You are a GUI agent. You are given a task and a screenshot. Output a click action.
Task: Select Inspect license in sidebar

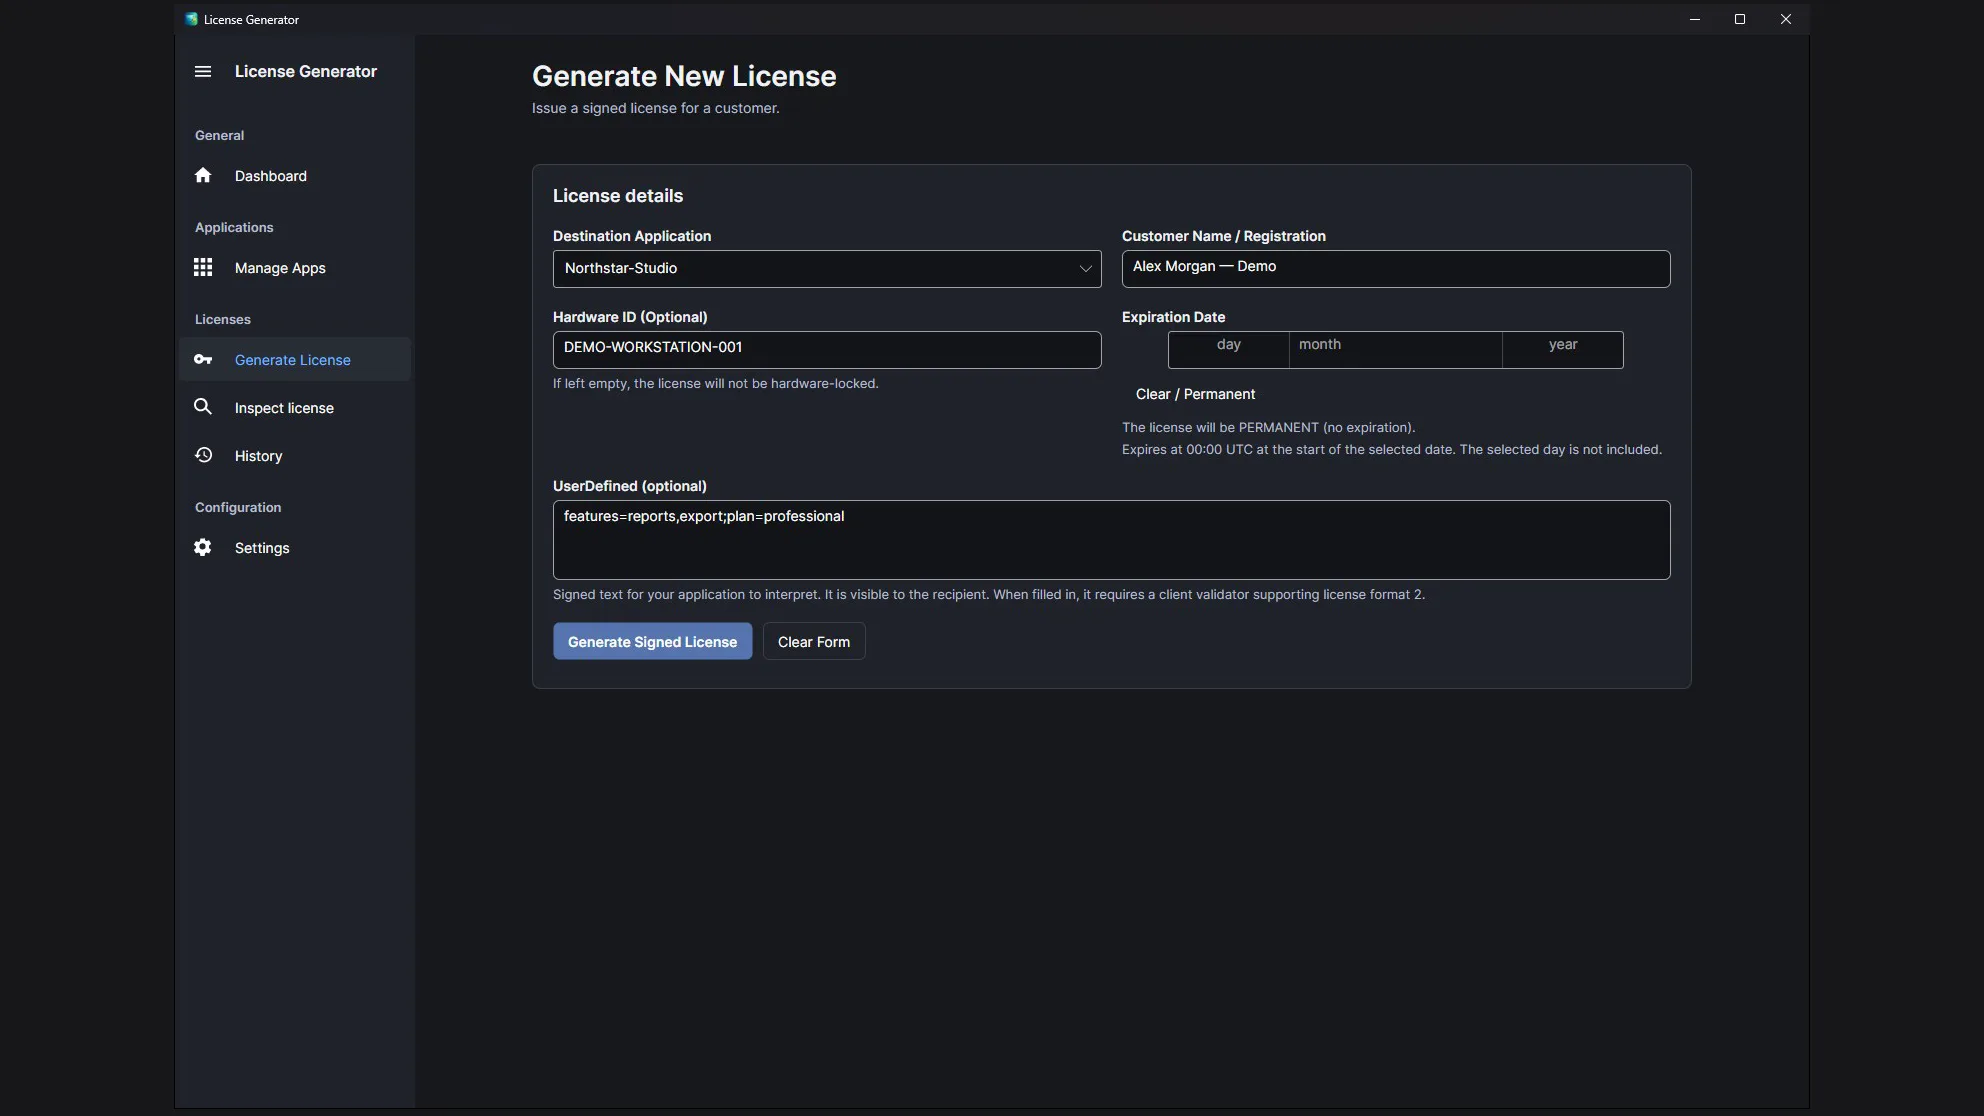point(295,408)
